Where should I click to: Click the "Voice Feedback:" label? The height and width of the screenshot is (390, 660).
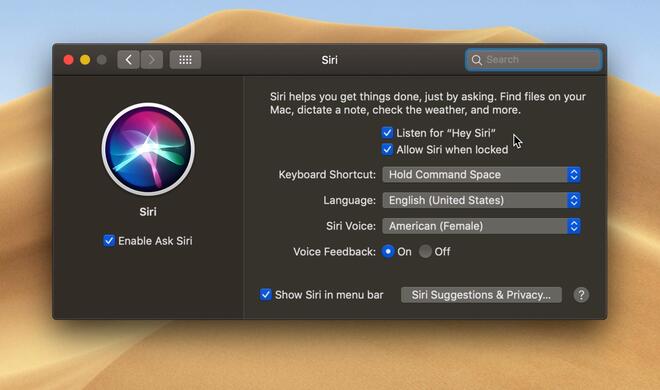click(334, 252)
